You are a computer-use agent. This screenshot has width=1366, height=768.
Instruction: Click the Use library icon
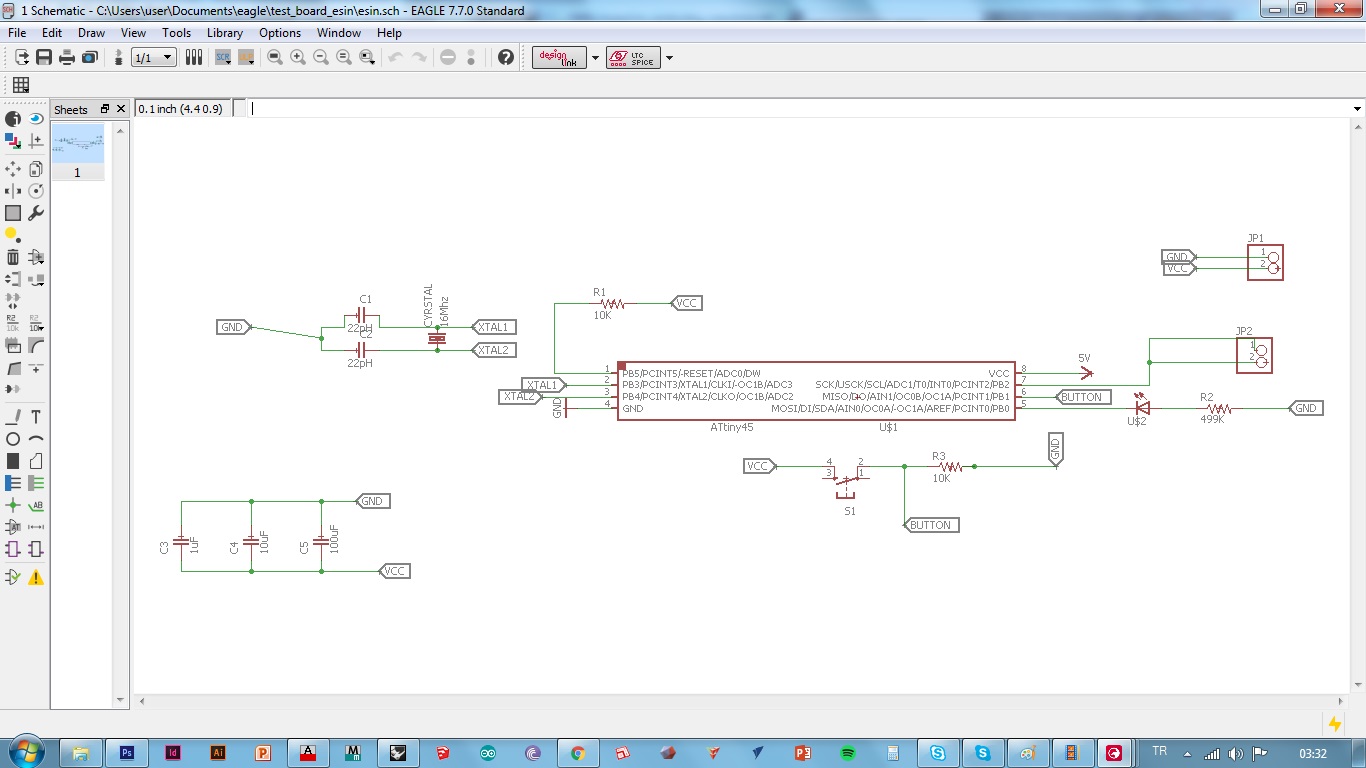point(195,57)
